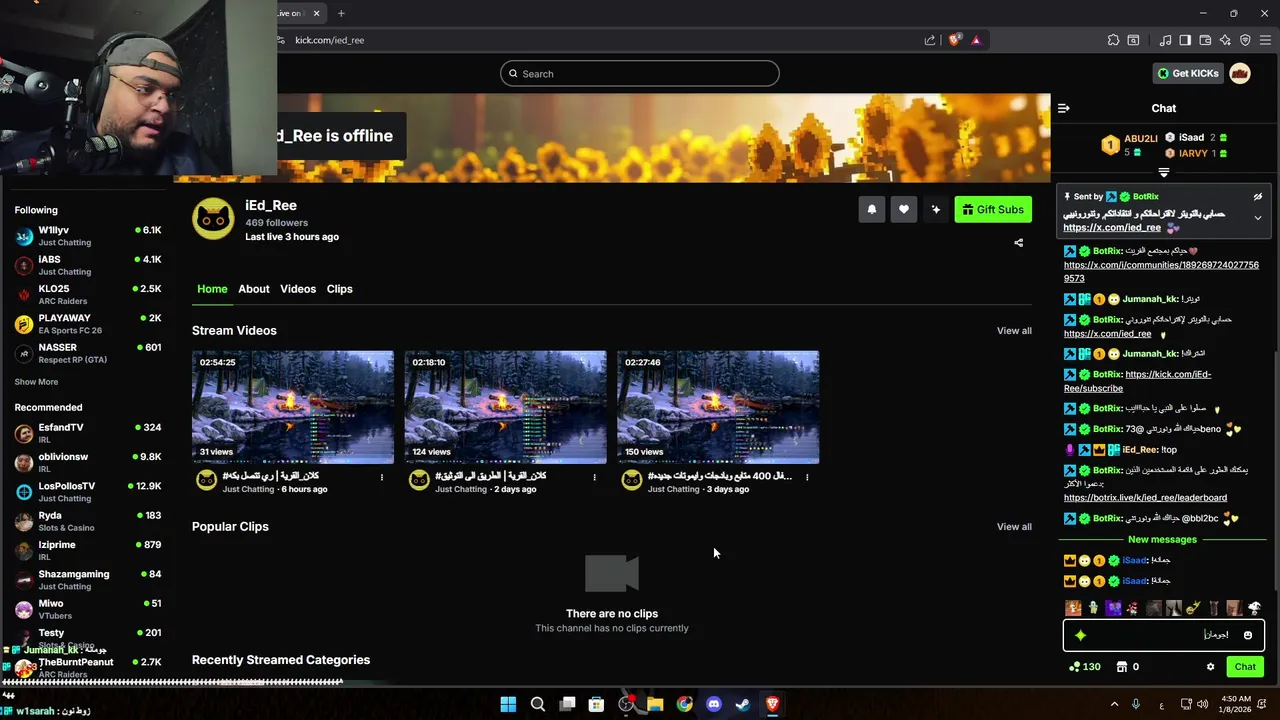Open LosPollosTV in Recommended list
The height and width of the screenshot is (720, 1280).
click(88, 492)
